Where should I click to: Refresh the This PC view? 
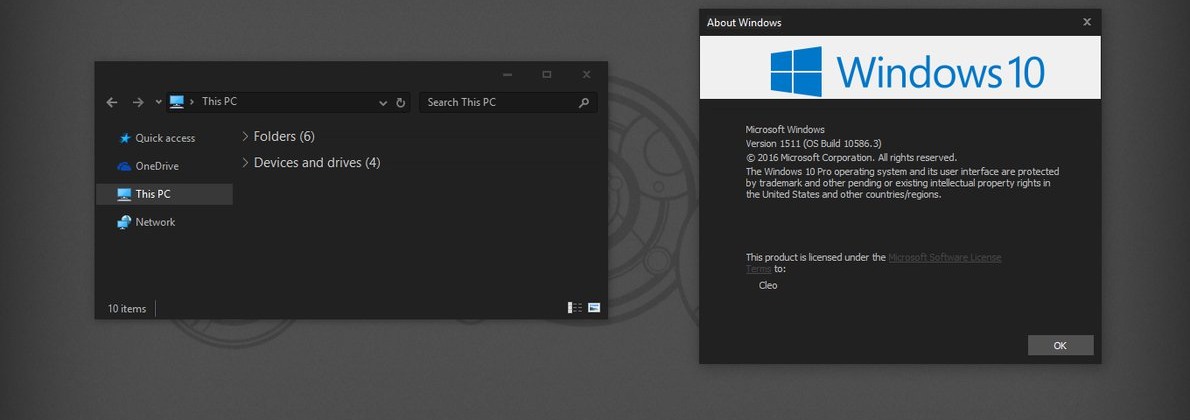[401, 103]
